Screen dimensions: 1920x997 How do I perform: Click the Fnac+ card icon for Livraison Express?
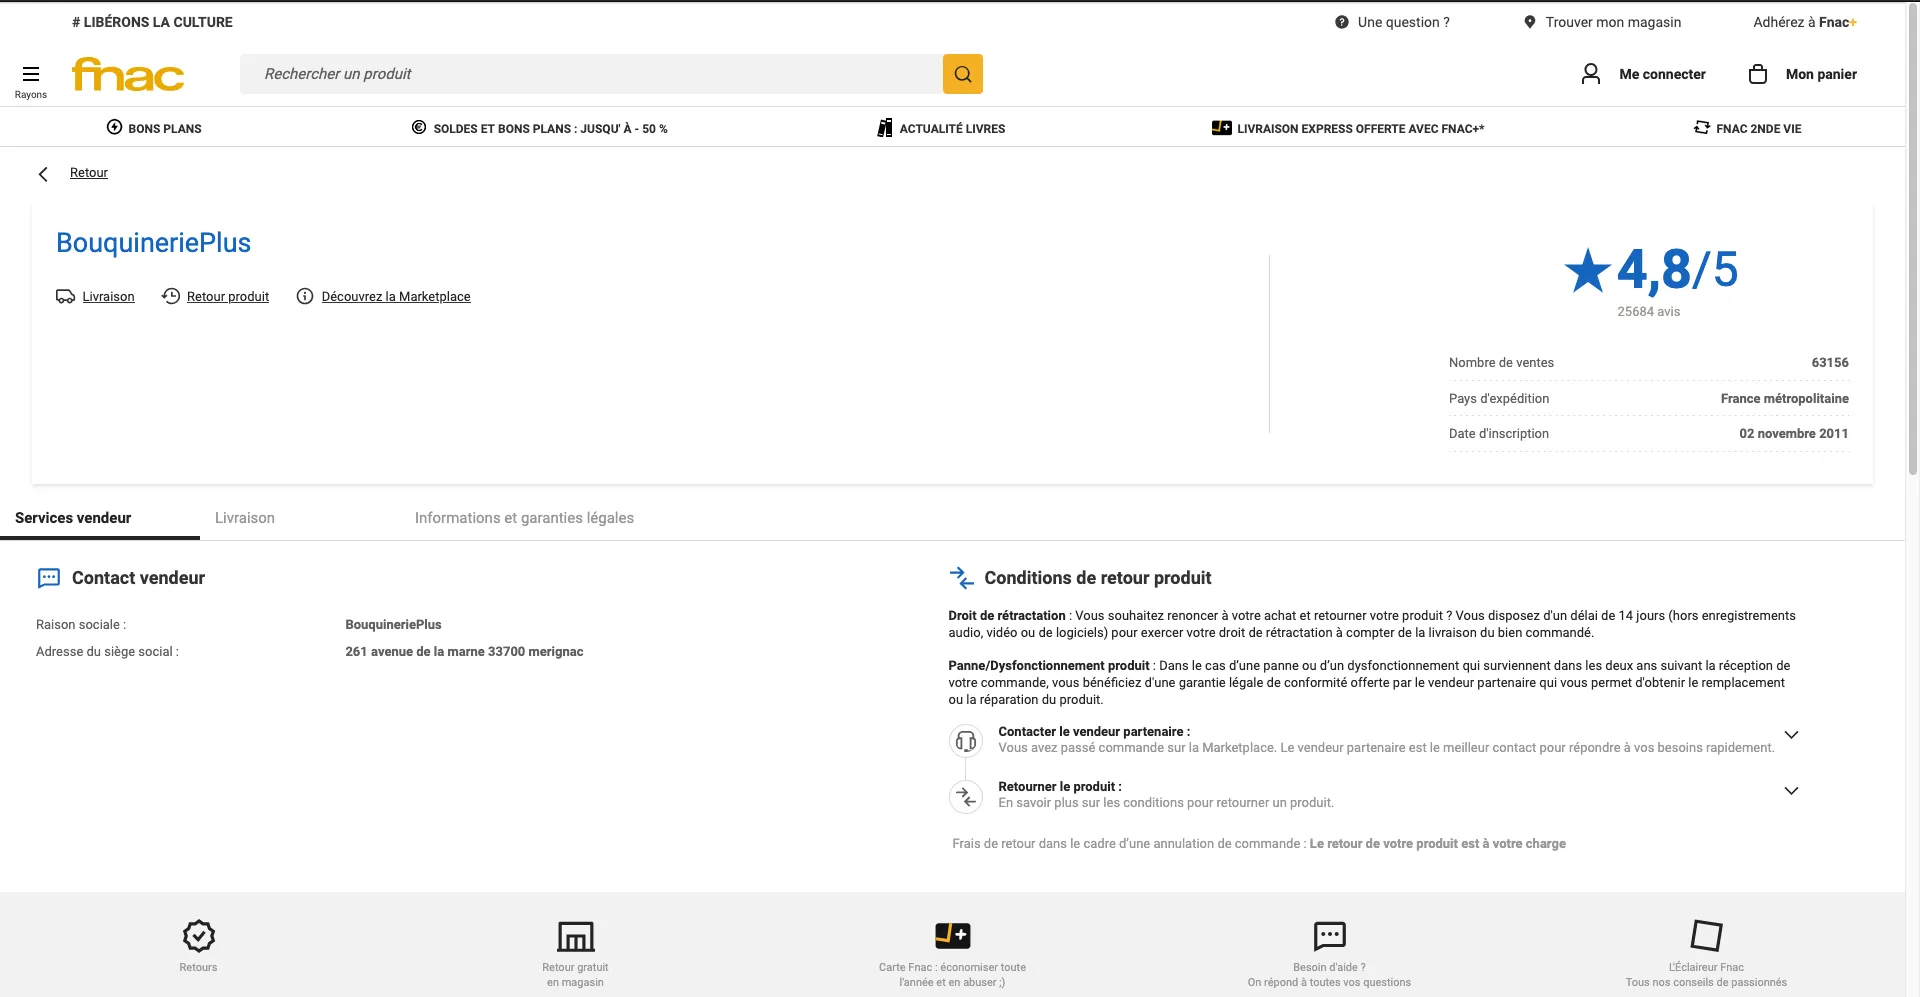point(1221,127)
